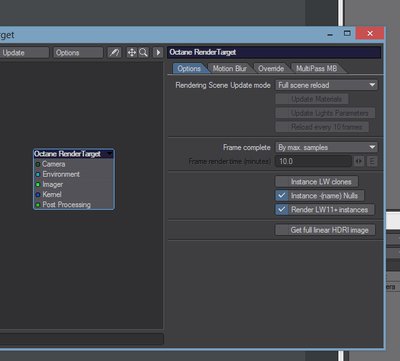The width and height of the screenshot is (400, 361).
Task: Click the Post Processing input node dot
Action: point(38,205)
